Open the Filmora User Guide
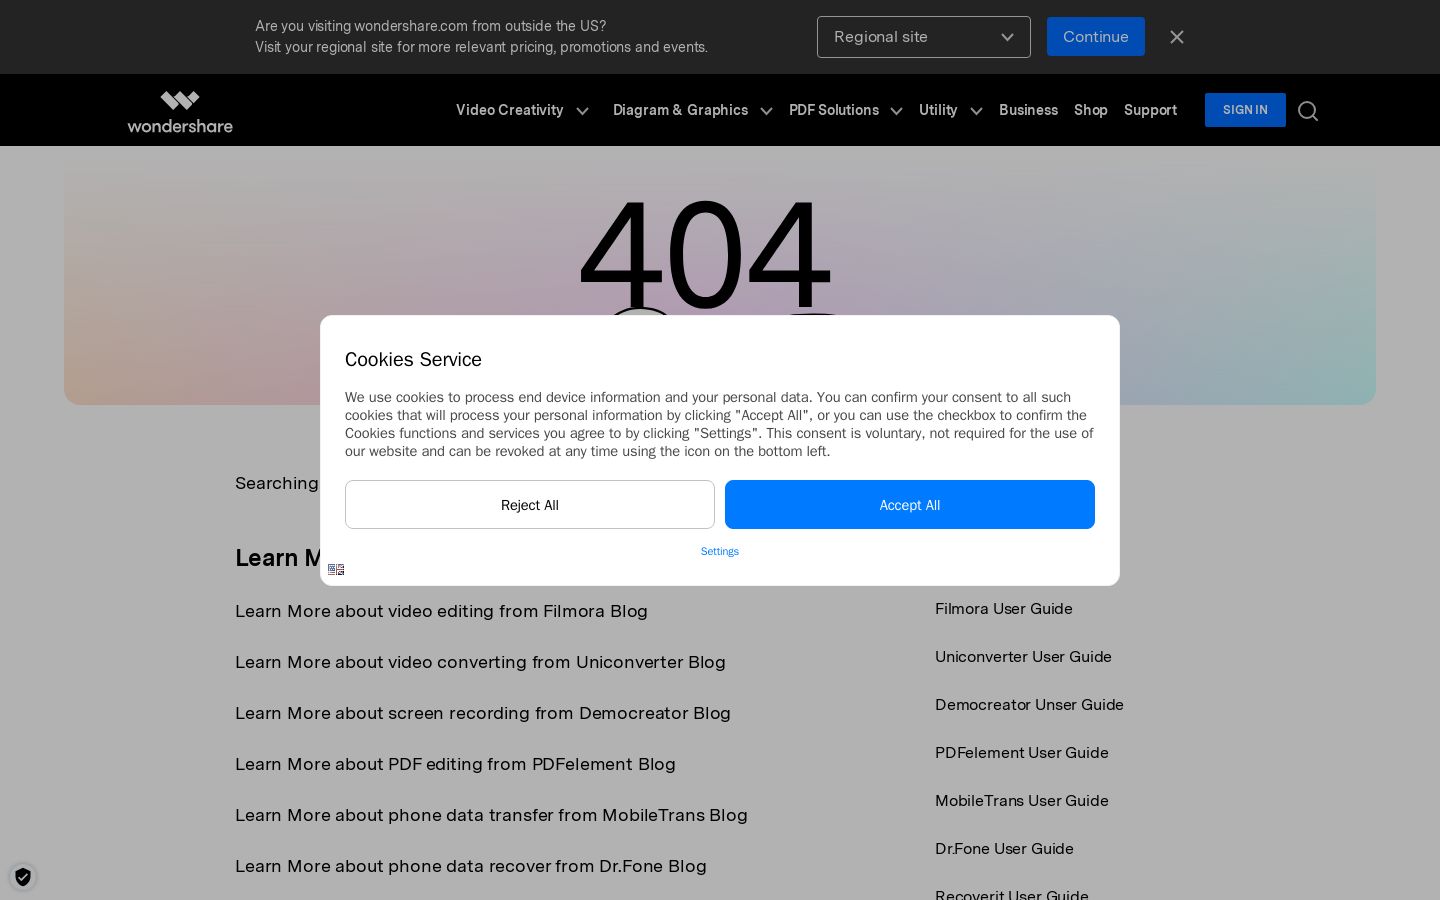1440x900 pixels. click(1004, 609)
